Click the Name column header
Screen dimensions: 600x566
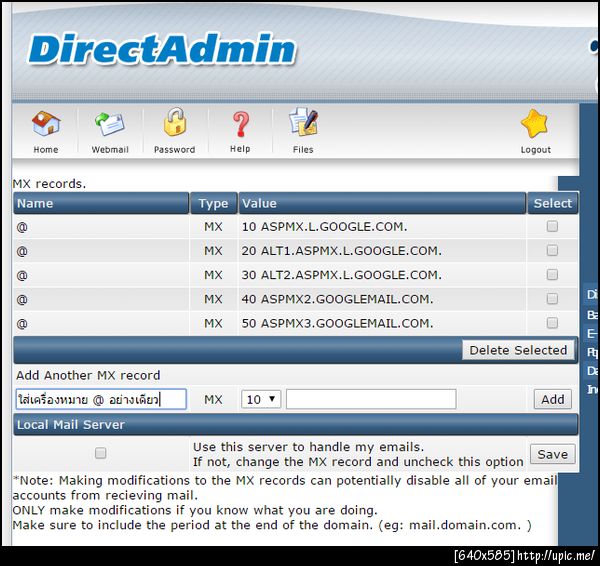coord(101,203)
